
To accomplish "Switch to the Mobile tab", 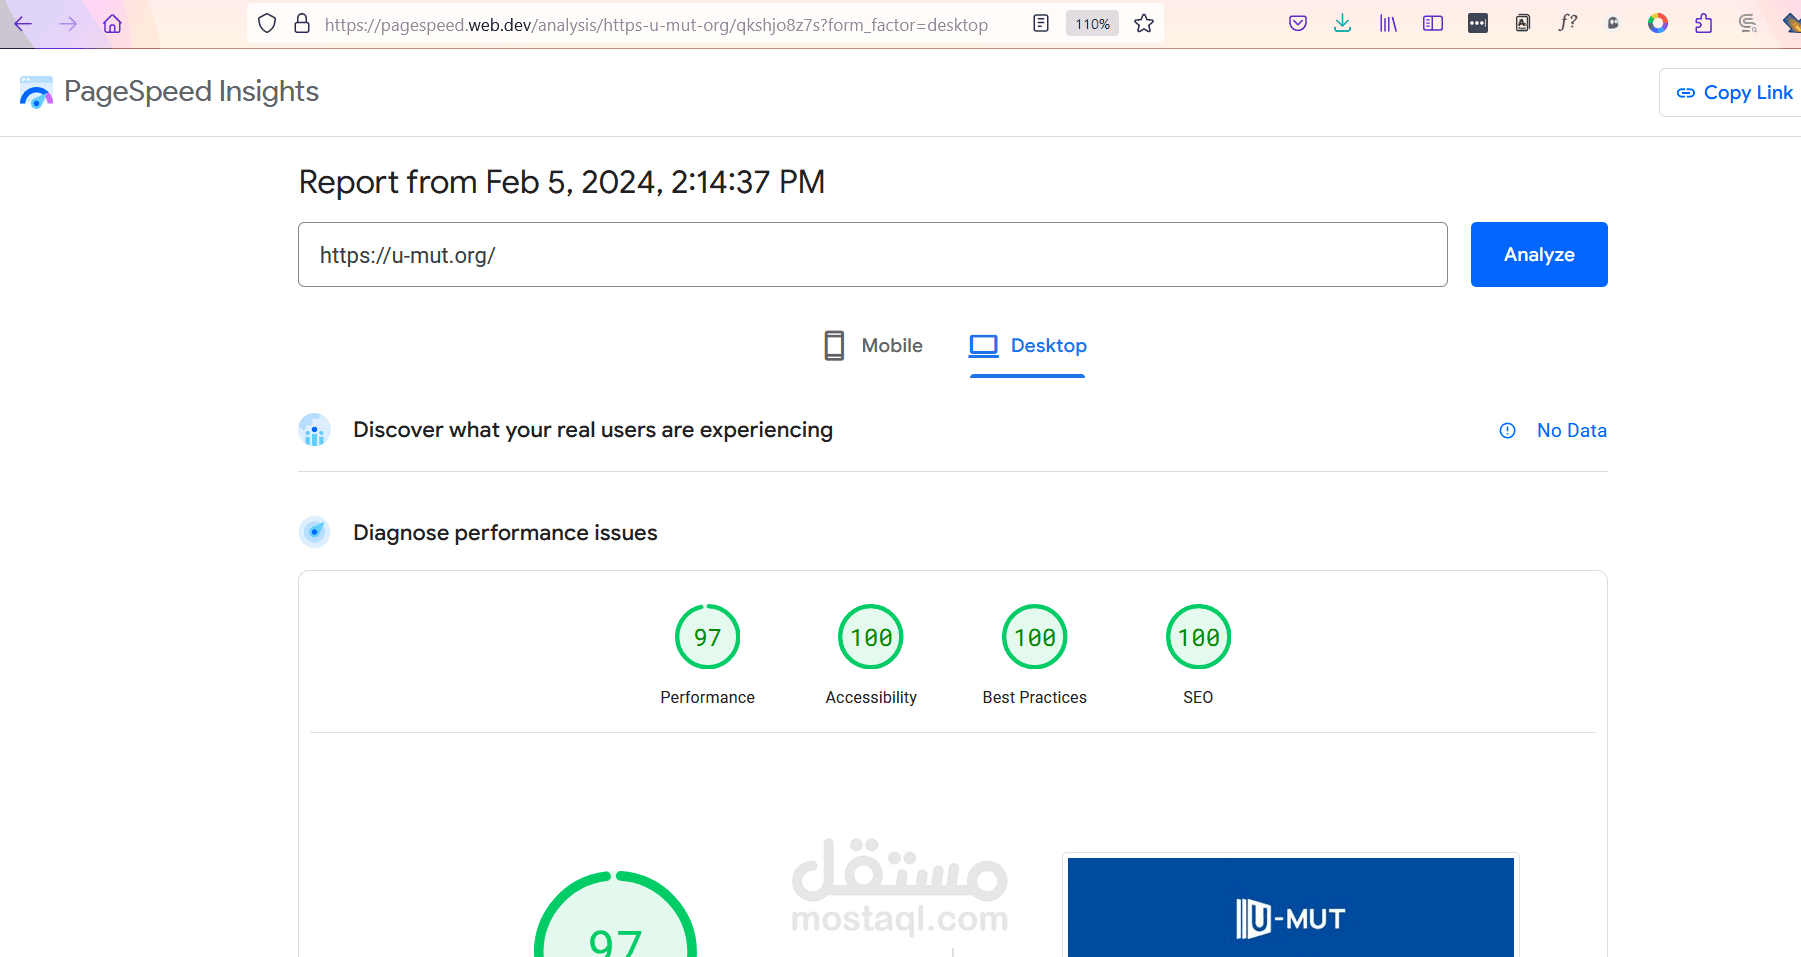I will (873, 346).
